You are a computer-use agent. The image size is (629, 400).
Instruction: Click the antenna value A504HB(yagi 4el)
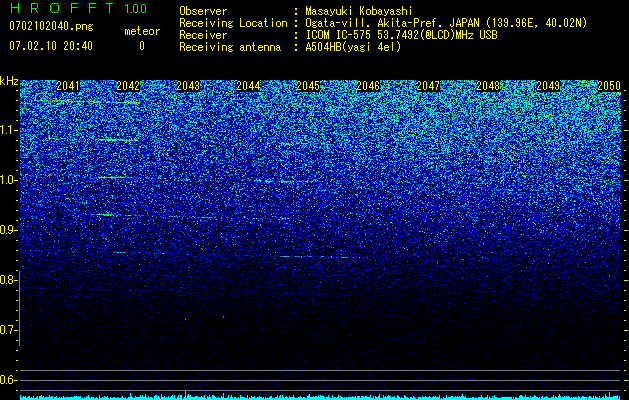point(353,47)
